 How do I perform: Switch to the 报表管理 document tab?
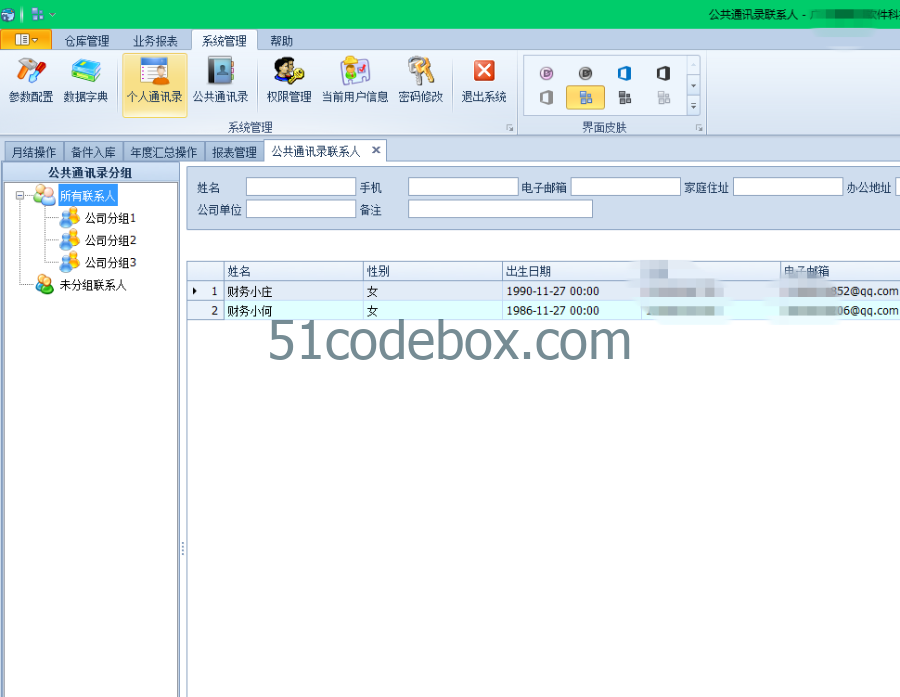tap(234, 152)
